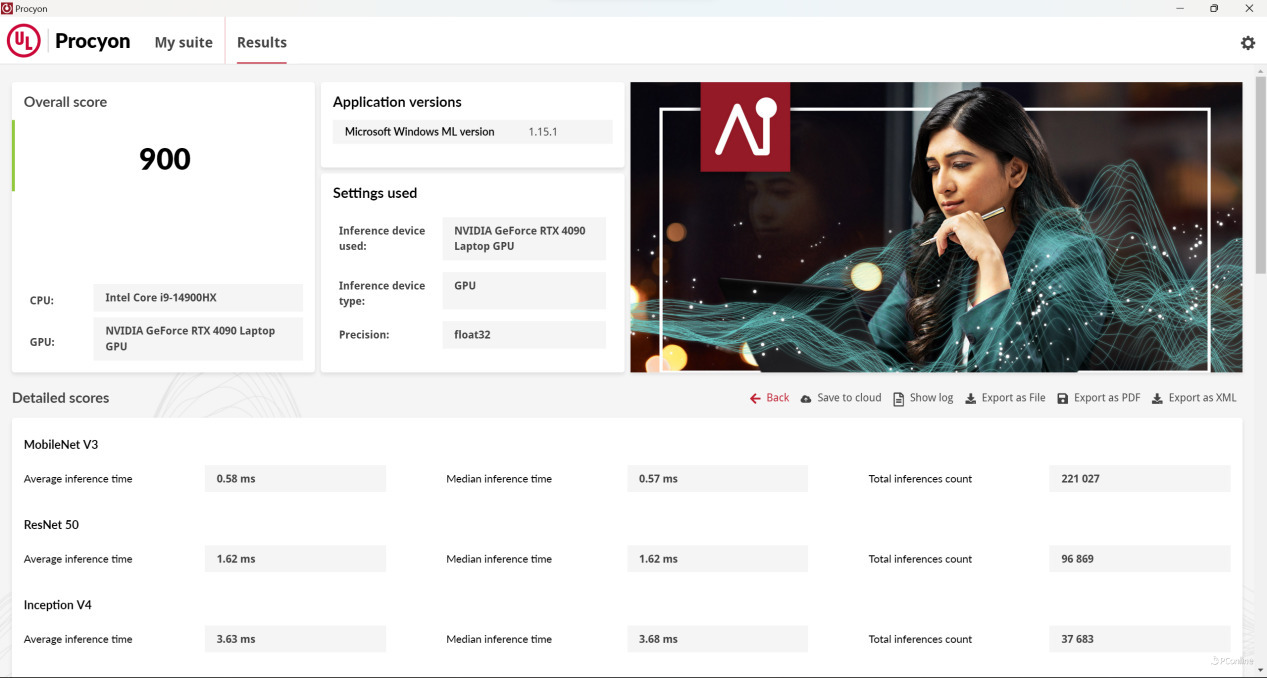Open the settings gear icon
This screenshot has height=678, width=1267.
point(1247,43)
